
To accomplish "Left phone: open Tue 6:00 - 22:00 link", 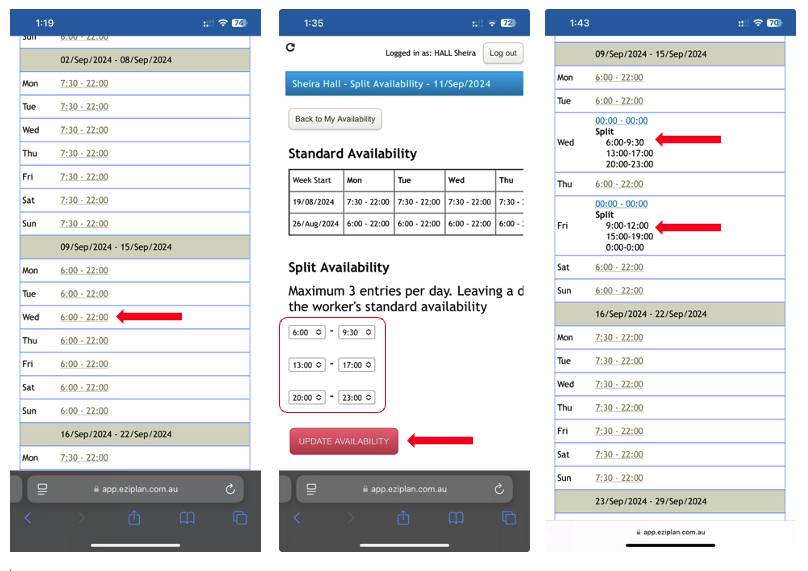I will click(84, 294).
